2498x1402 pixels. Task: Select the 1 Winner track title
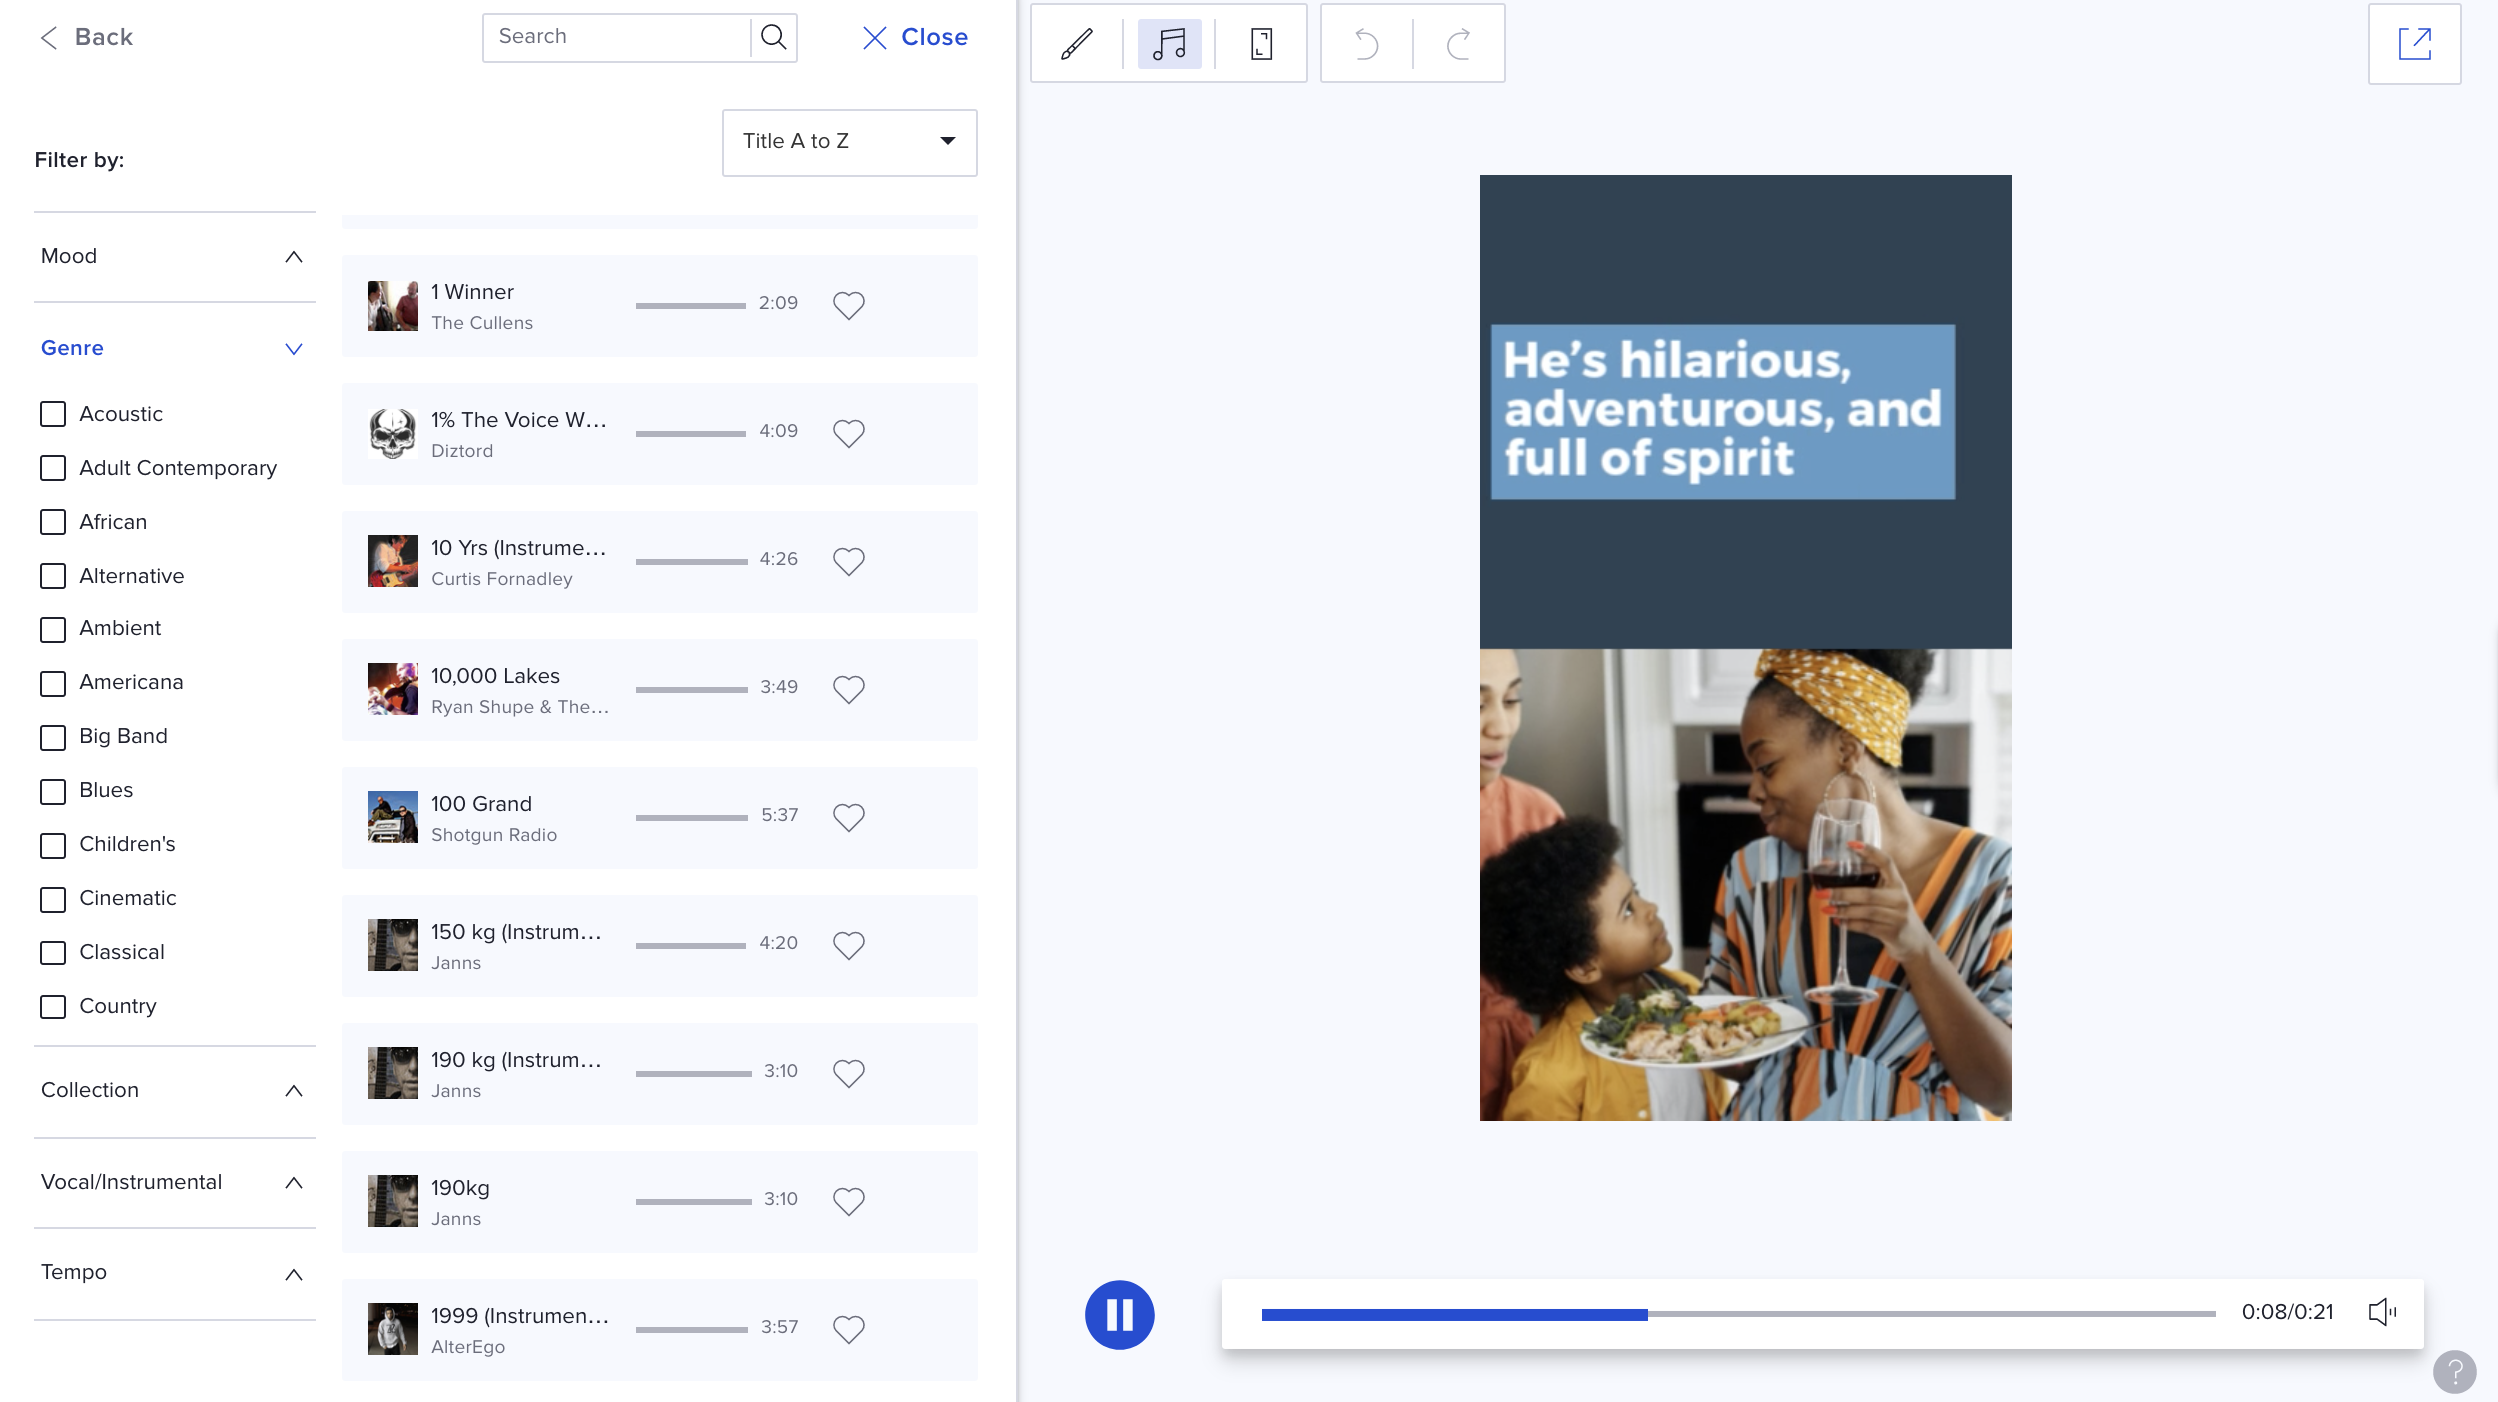(472, 291)
